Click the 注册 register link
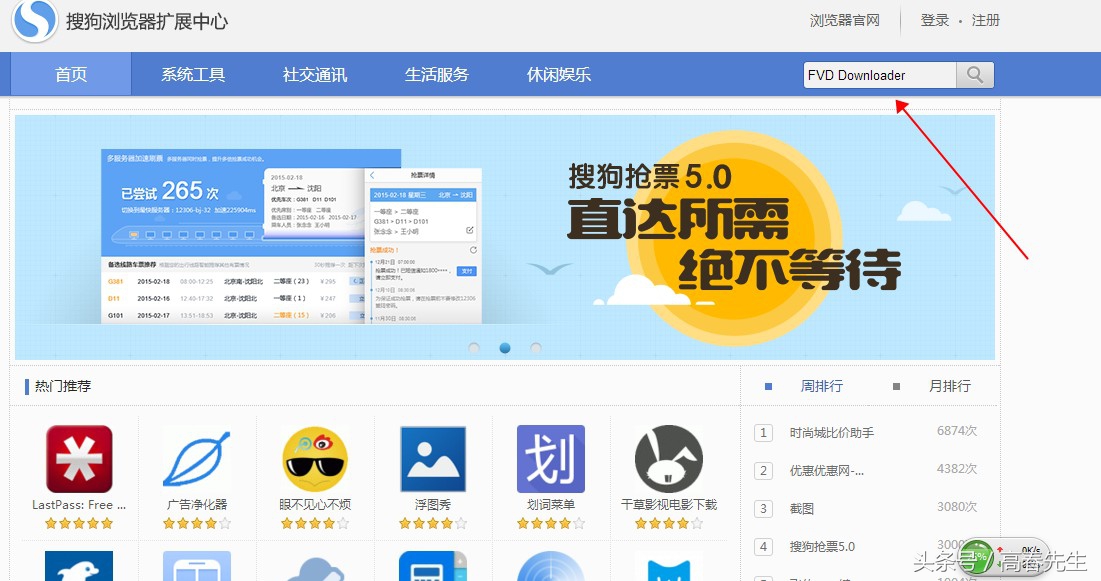Image resolution: width=1101 pixels, height=581 pixels. (984, 20)
